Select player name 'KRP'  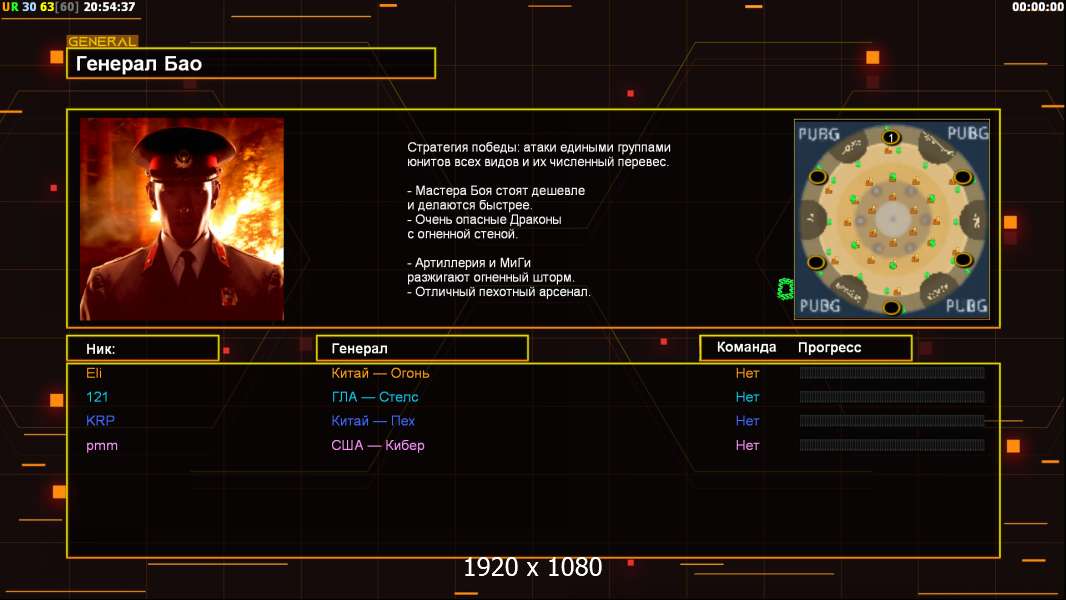point(100,421)
